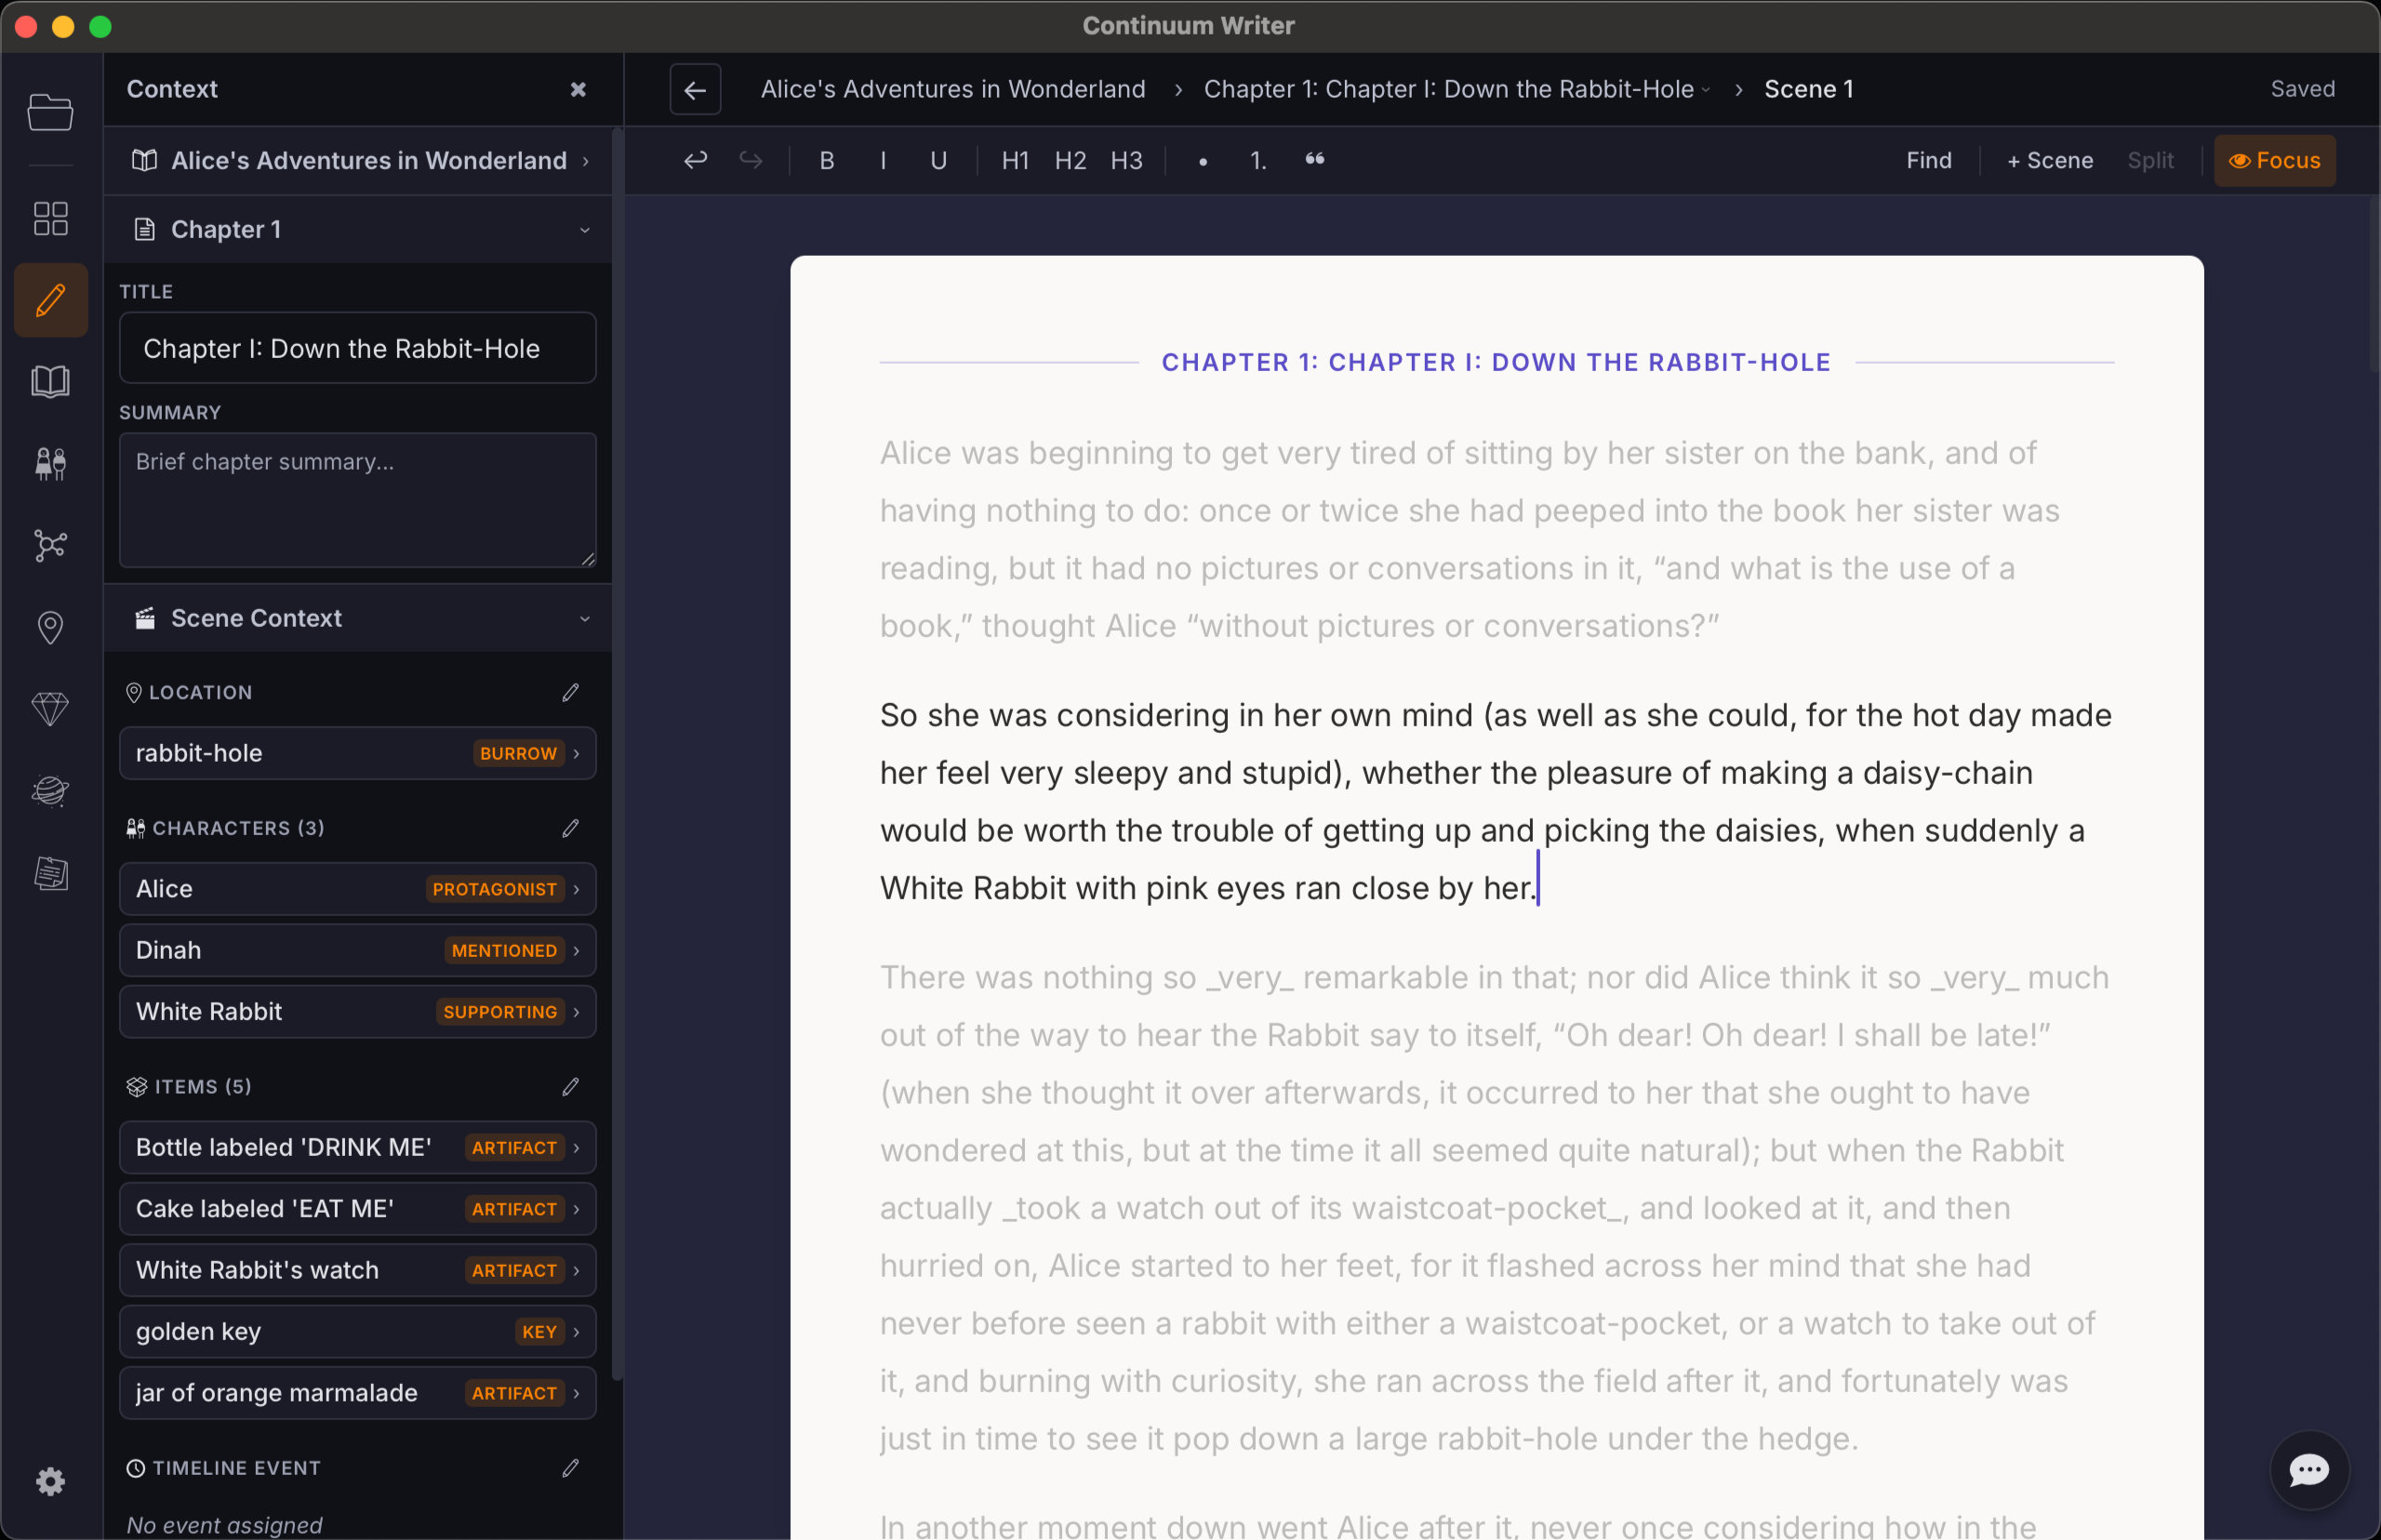Open the rabbit-hole location entry
The width and height of the screenshot is (2381, 1540).
(358, 753)
